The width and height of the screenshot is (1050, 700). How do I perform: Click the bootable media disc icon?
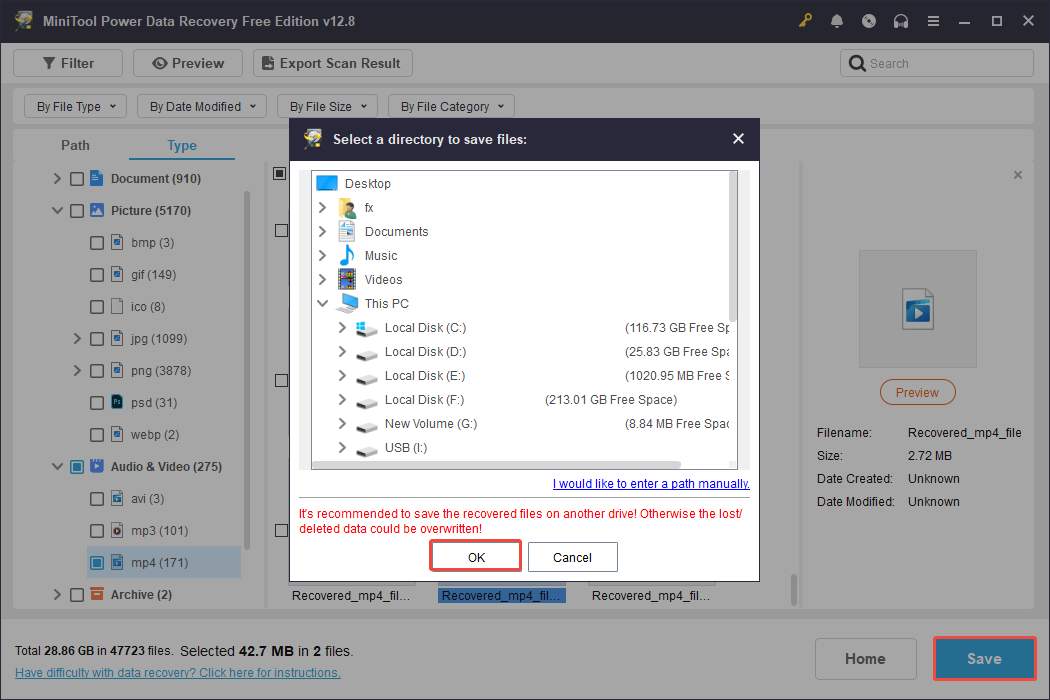tap(869, 20)
